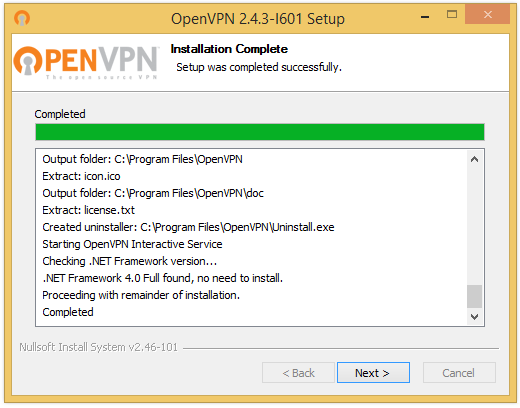This screenshot has height=408, width=520.
Task: Select 'Extract: icon.ico' log line
Action: 81,176
